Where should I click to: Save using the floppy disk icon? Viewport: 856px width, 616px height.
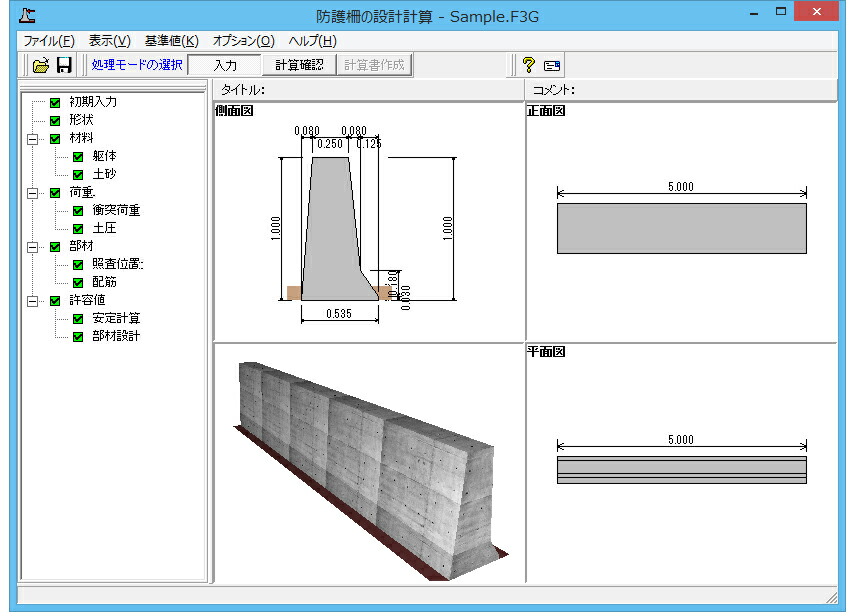click(x=64, y=66)
